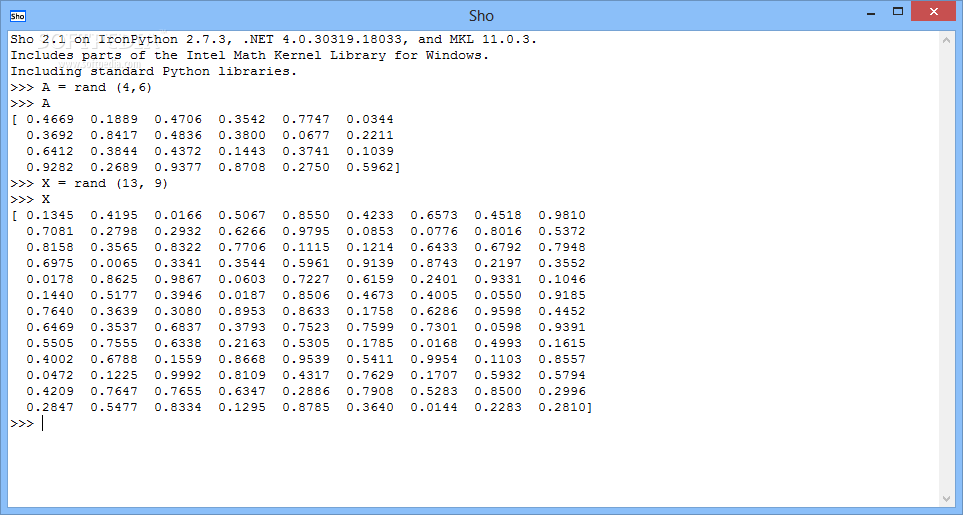Click the value 0.8322 in matrix X
The width and height of the screenshot is (963, 515).
click(x=178, y=247)
